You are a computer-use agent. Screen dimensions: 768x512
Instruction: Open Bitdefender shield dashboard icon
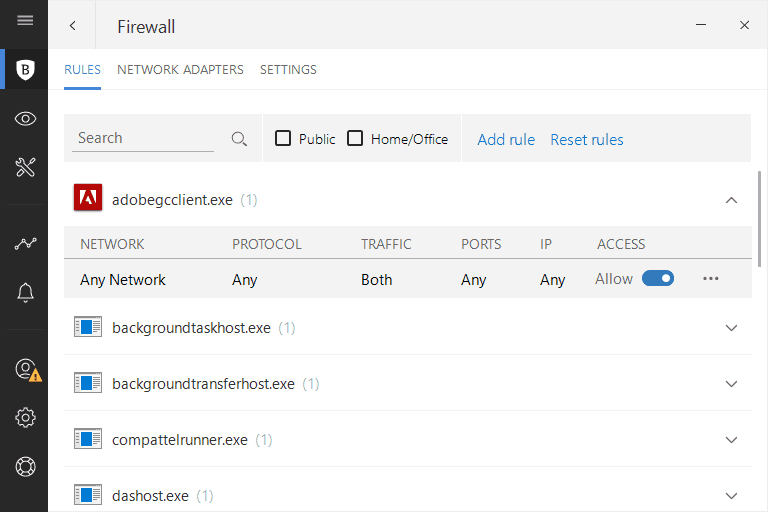pyautogui.click(x=25, y=70)
